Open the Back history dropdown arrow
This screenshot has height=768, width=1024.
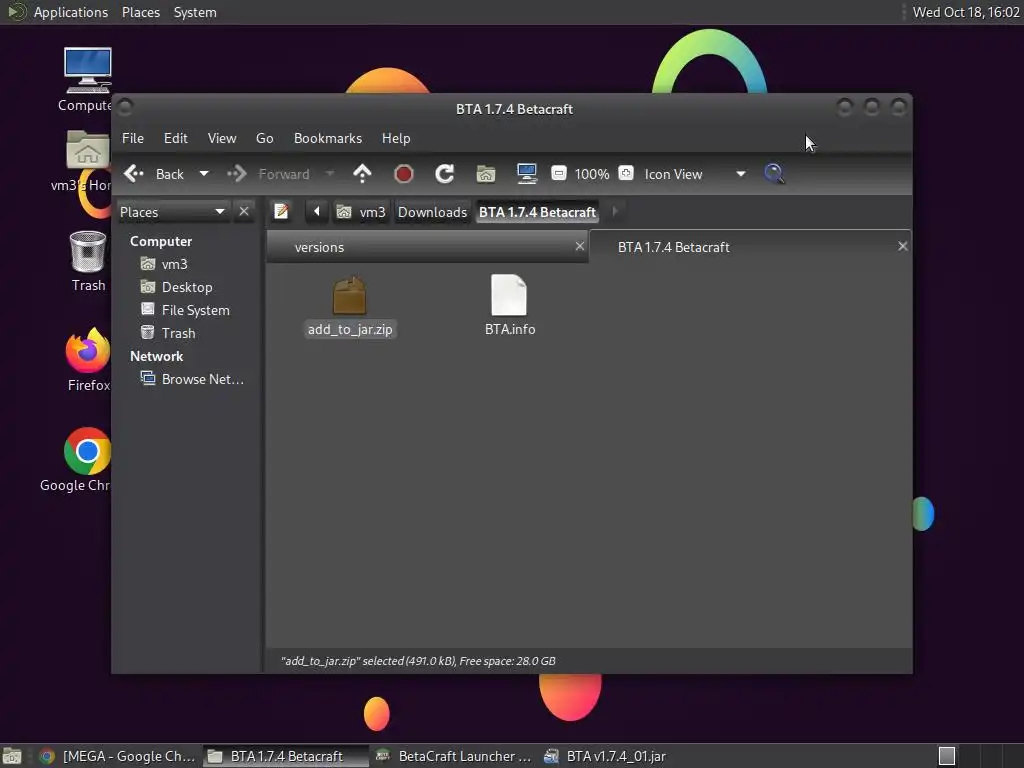[x=204, y=174]
